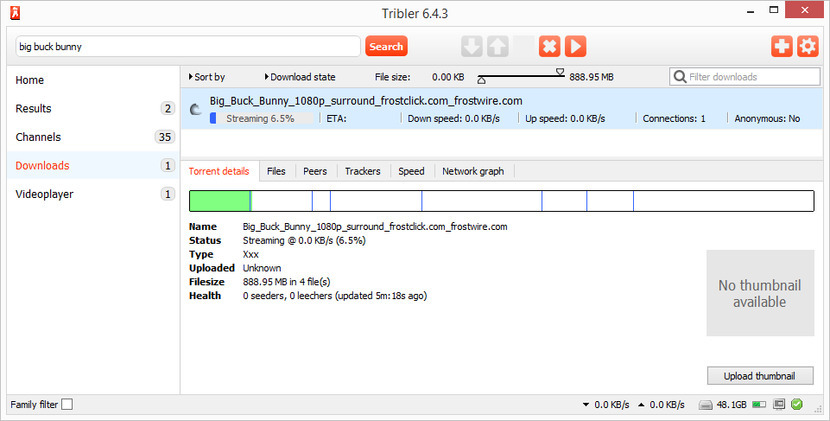Click the maximum file size slider handle

point(560,73)
